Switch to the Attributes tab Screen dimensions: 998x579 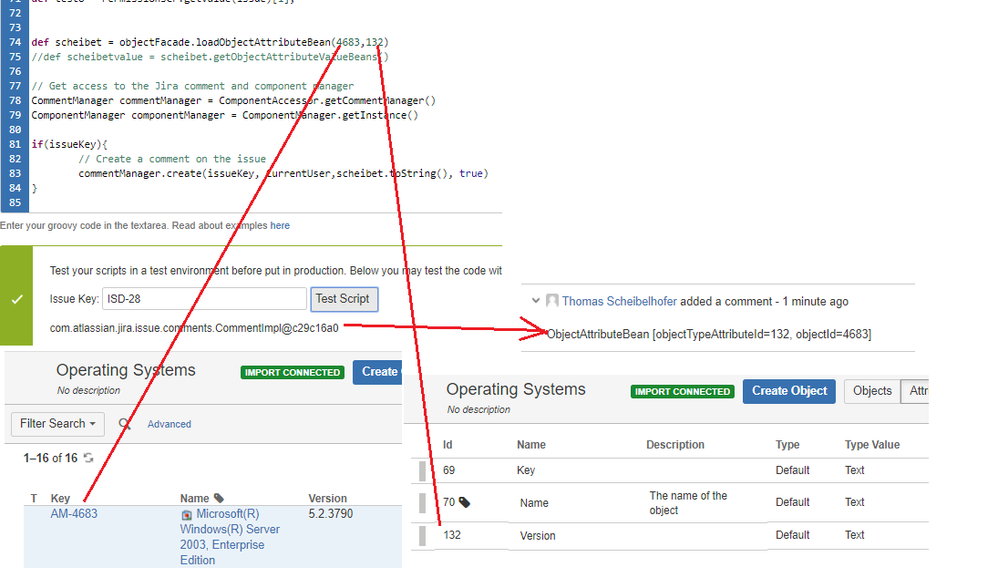(915, 391)
